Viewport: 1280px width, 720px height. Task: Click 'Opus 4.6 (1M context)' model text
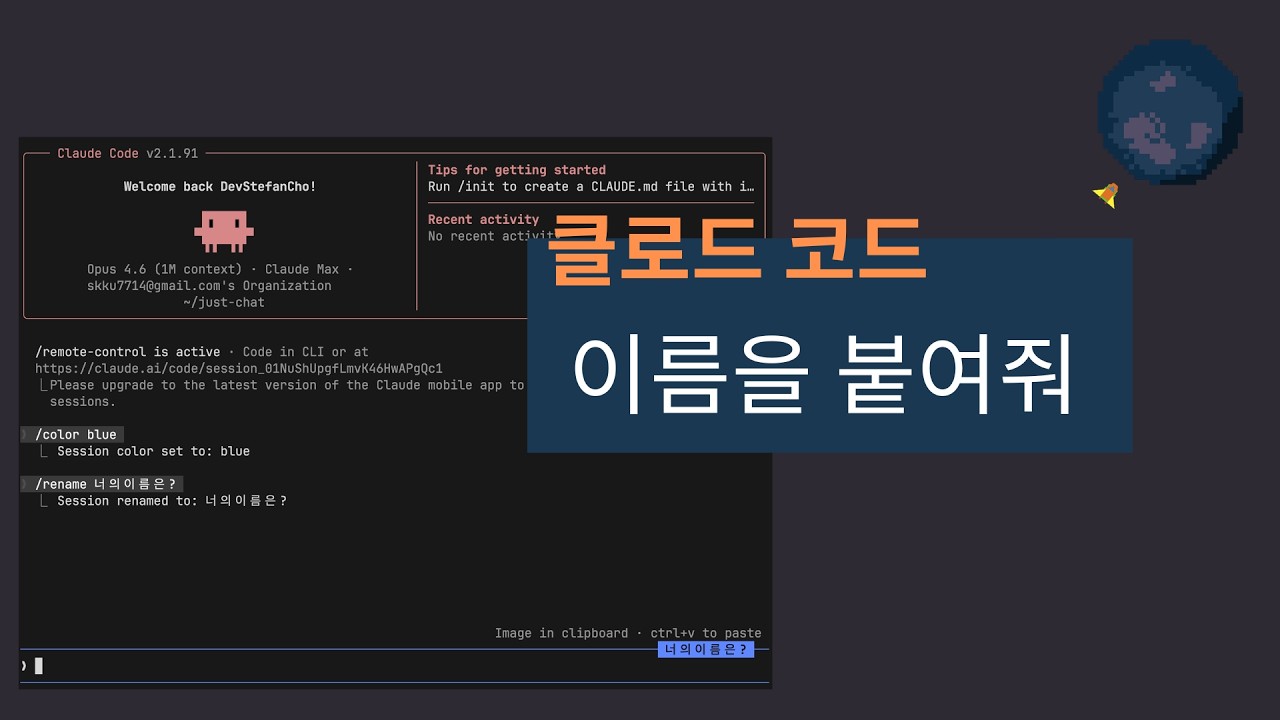coord(165,269)
